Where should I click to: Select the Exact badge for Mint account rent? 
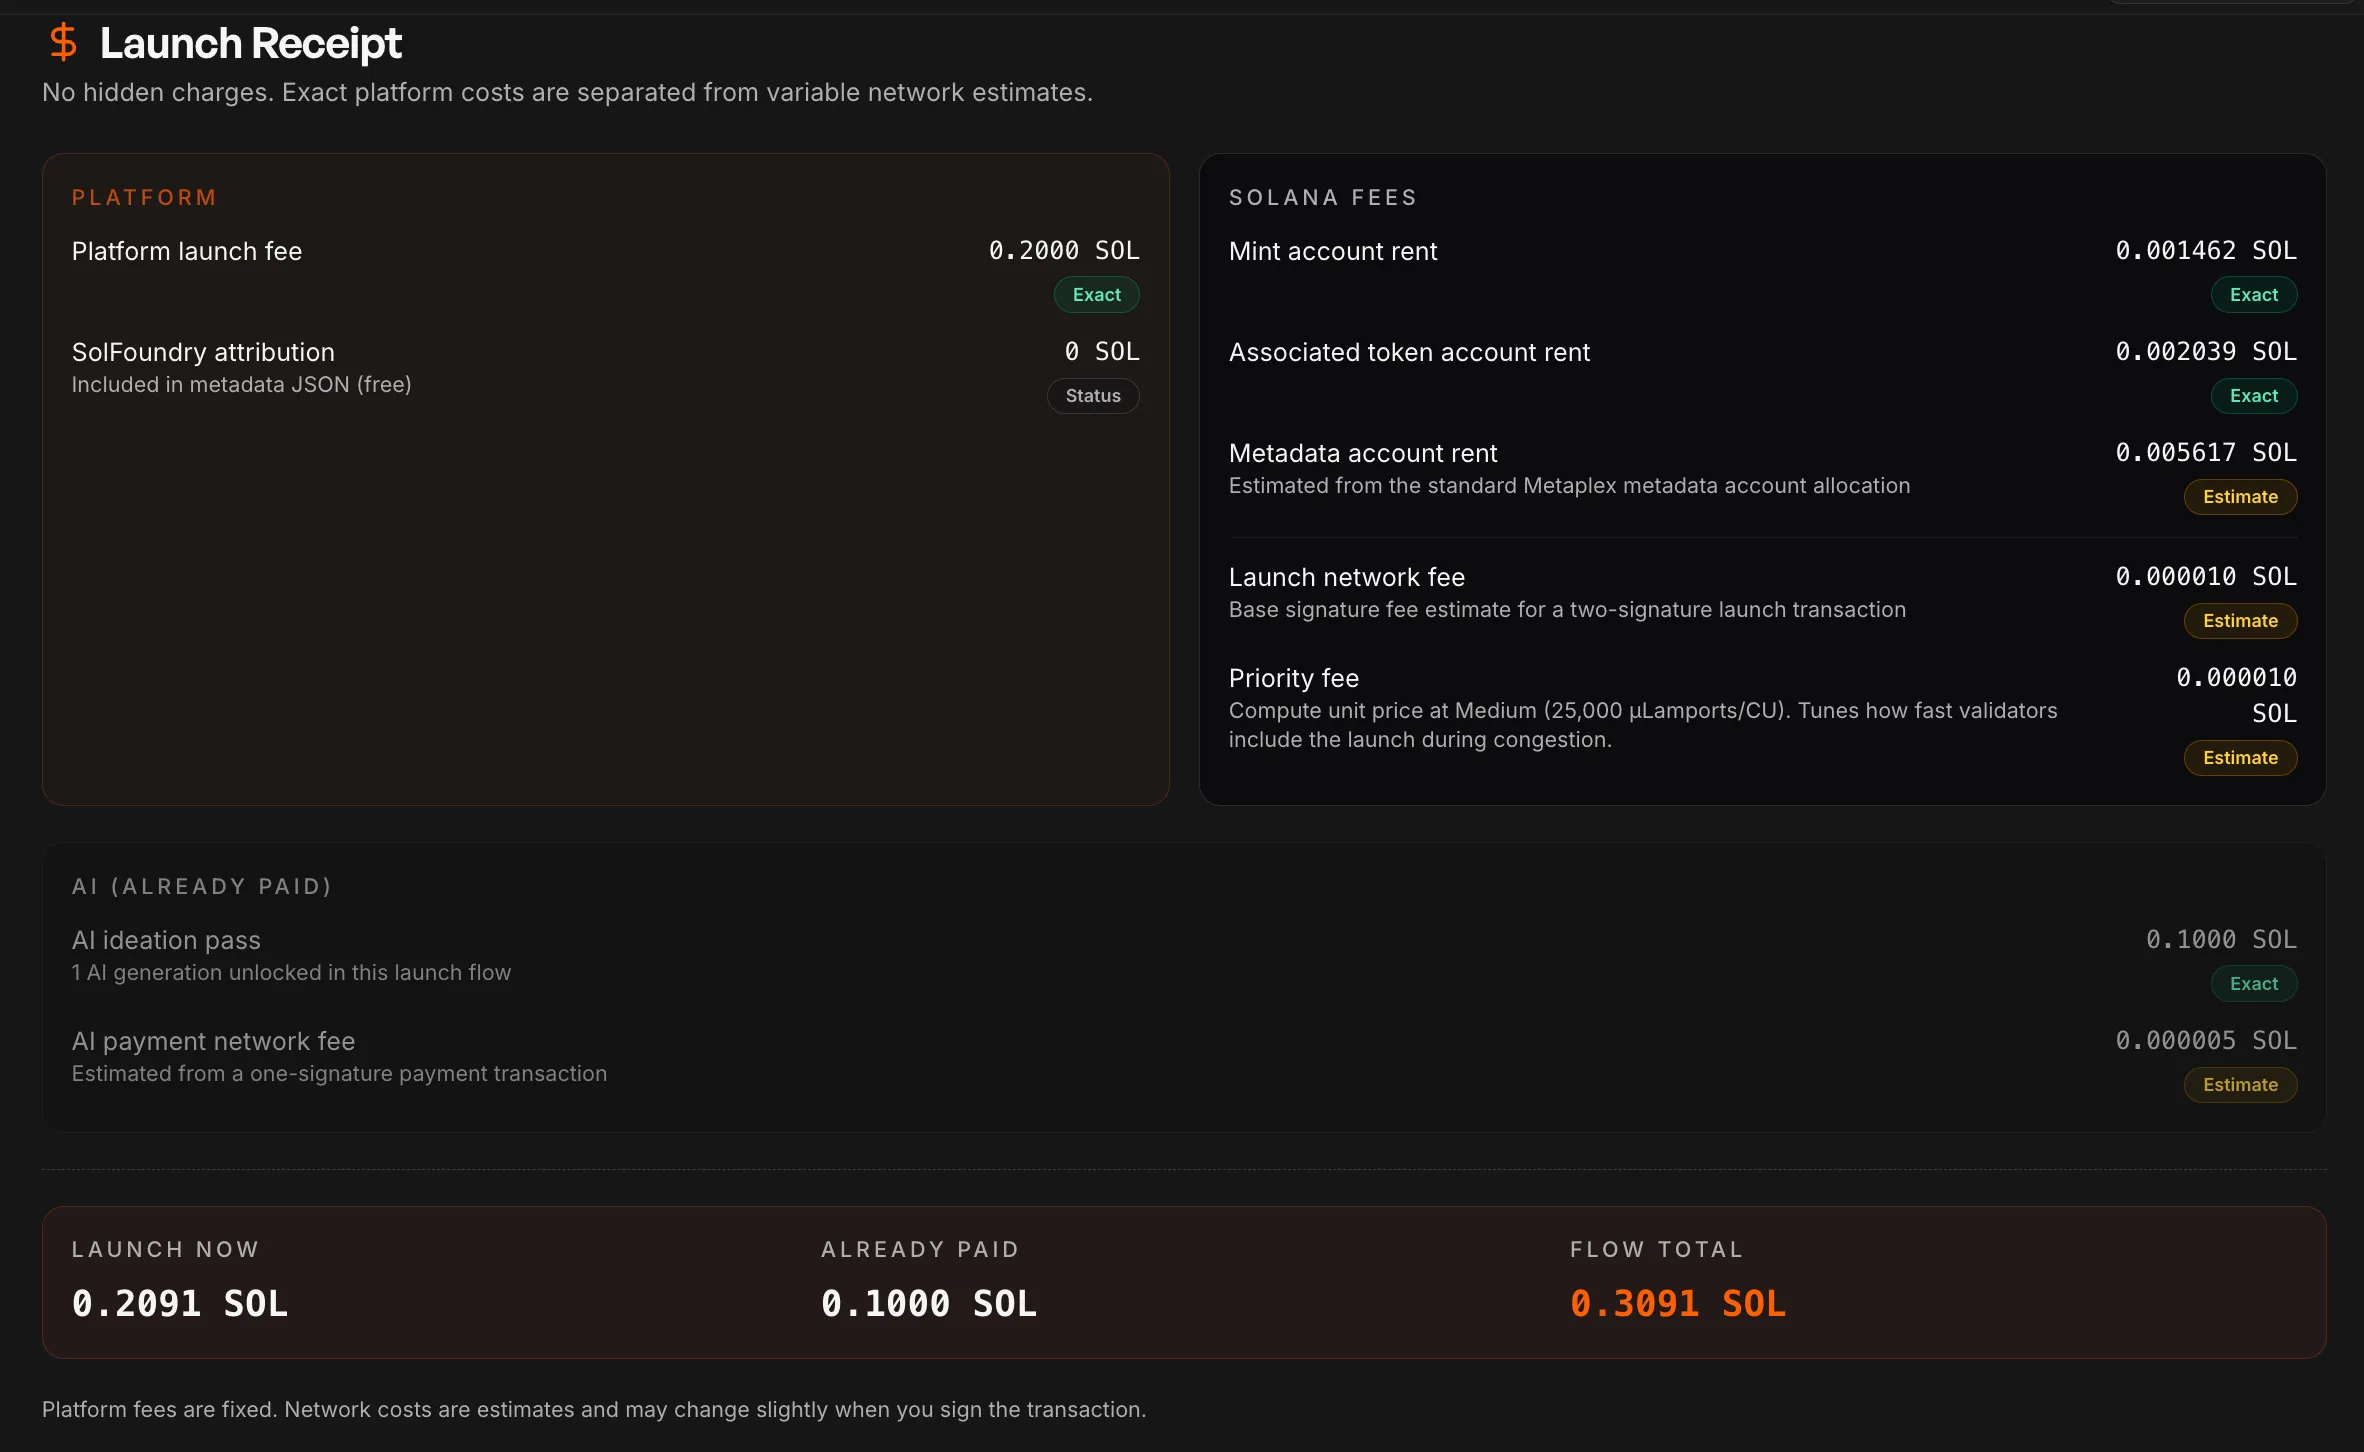coord(2253,295)
